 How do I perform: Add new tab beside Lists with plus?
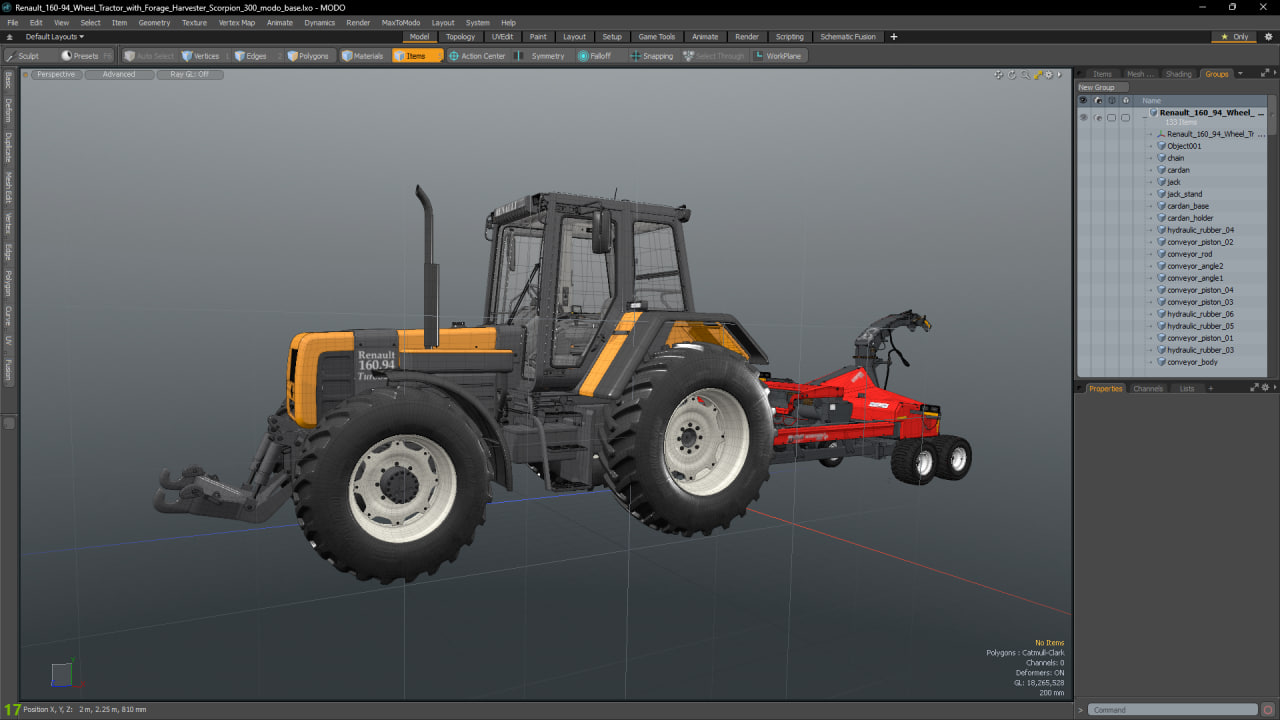(1210, 388)
